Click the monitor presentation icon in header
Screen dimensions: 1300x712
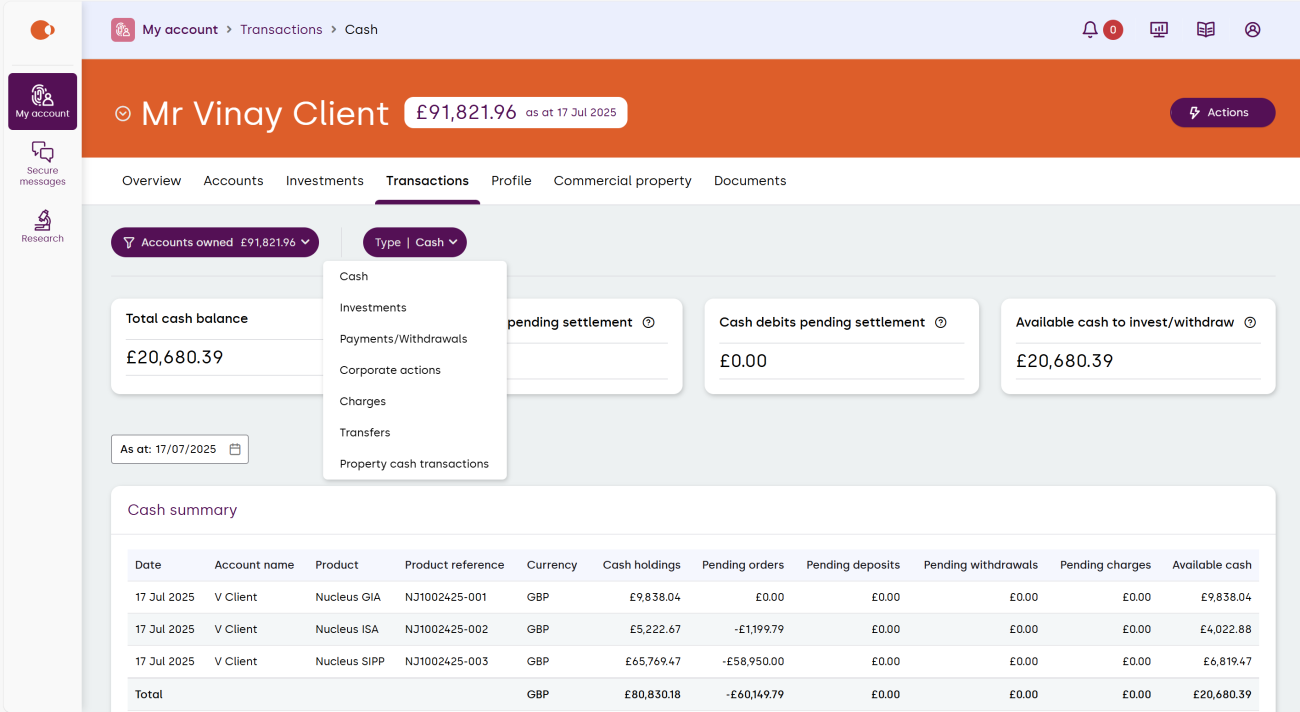click(x=1159, y=30)
